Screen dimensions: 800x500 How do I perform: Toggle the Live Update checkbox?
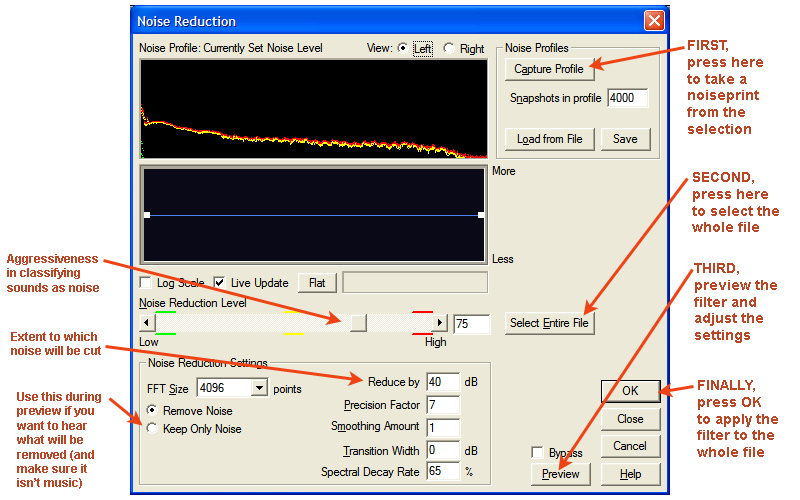[x=221, y=283]
